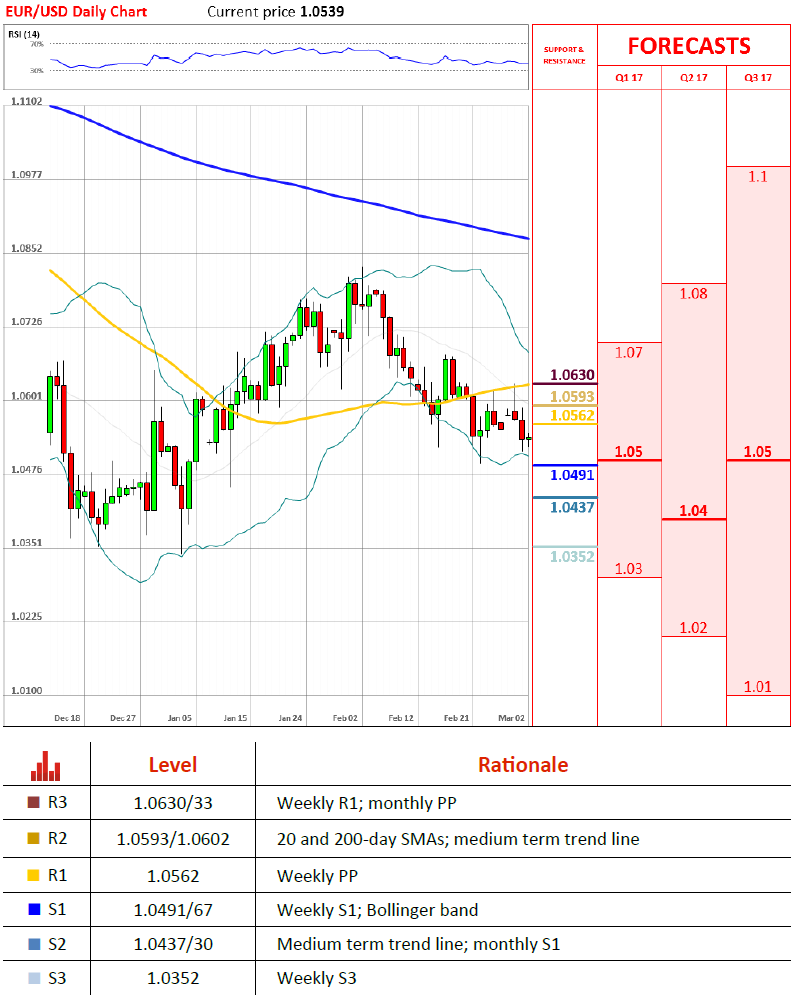
Task: Click the R2 gold color swatch
Action: point(34,838)
